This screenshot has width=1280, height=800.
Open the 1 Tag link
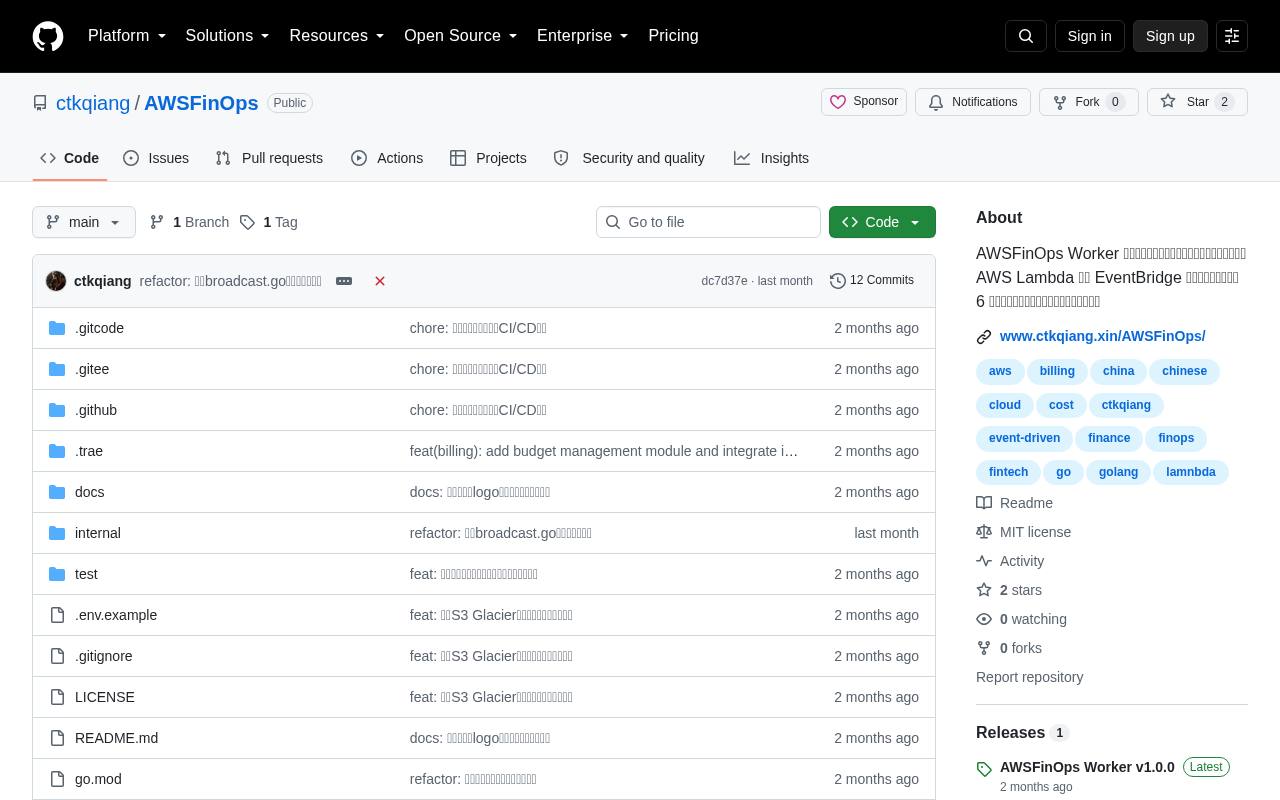268,222
